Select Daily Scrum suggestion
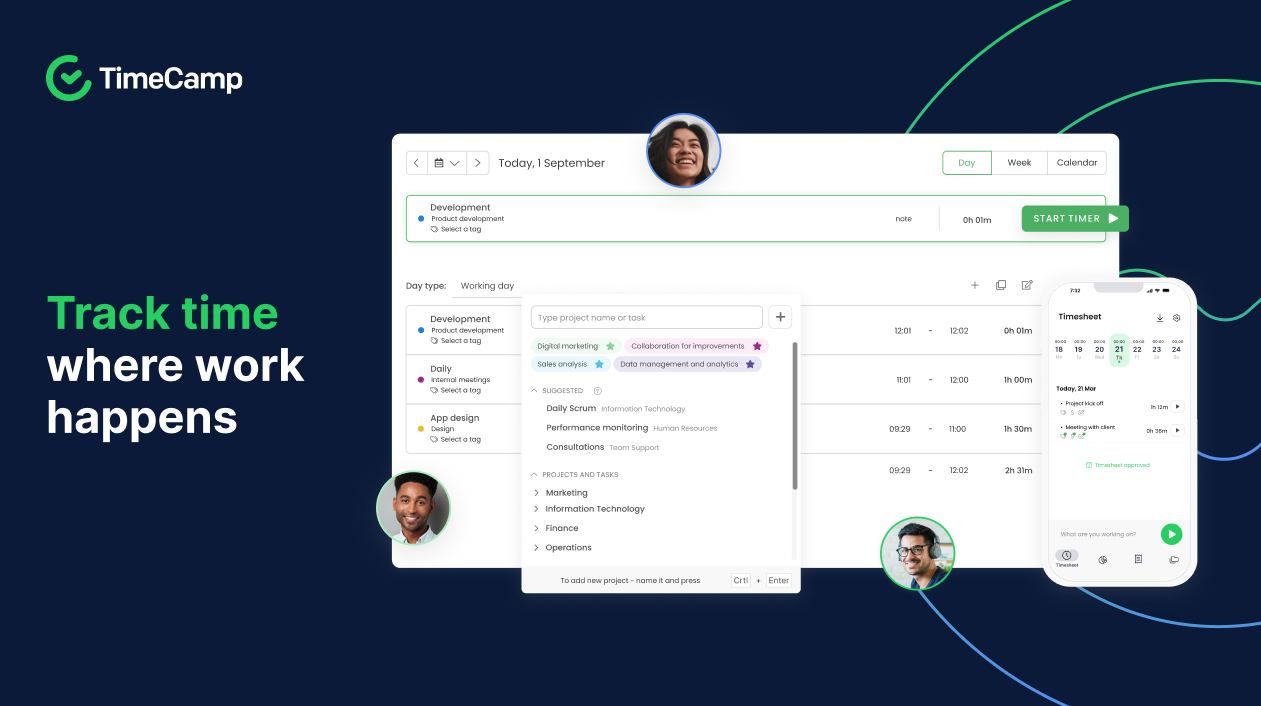The height and width of the screenshot is (706, 1261). pos(616,408)
